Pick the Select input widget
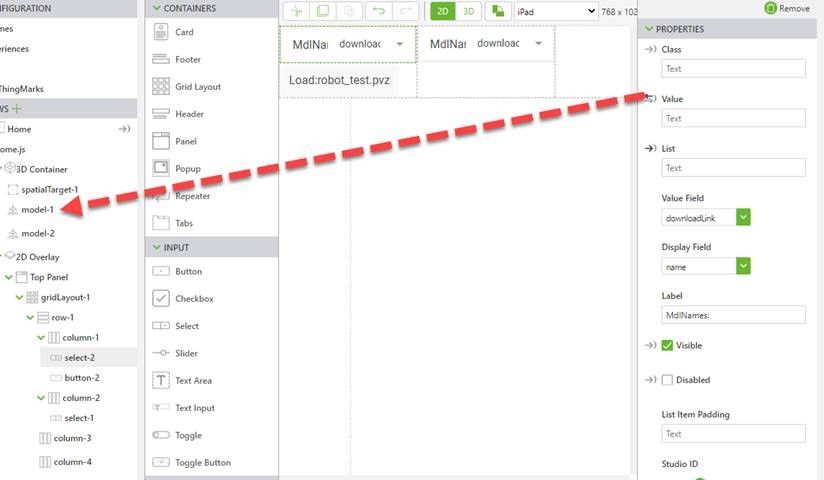The width and height of the screenshot is (824, 480). [x=176, y=326]
